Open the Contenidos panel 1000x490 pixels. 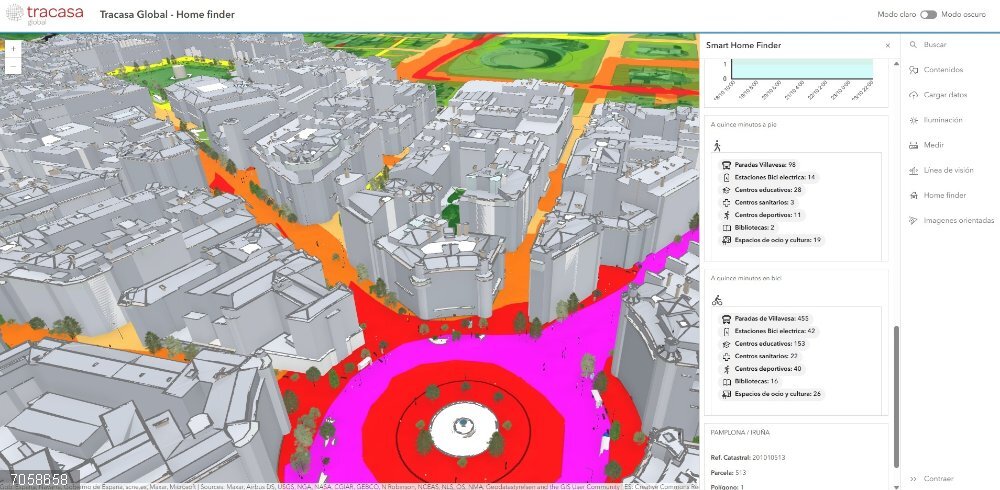coord(942,70)
